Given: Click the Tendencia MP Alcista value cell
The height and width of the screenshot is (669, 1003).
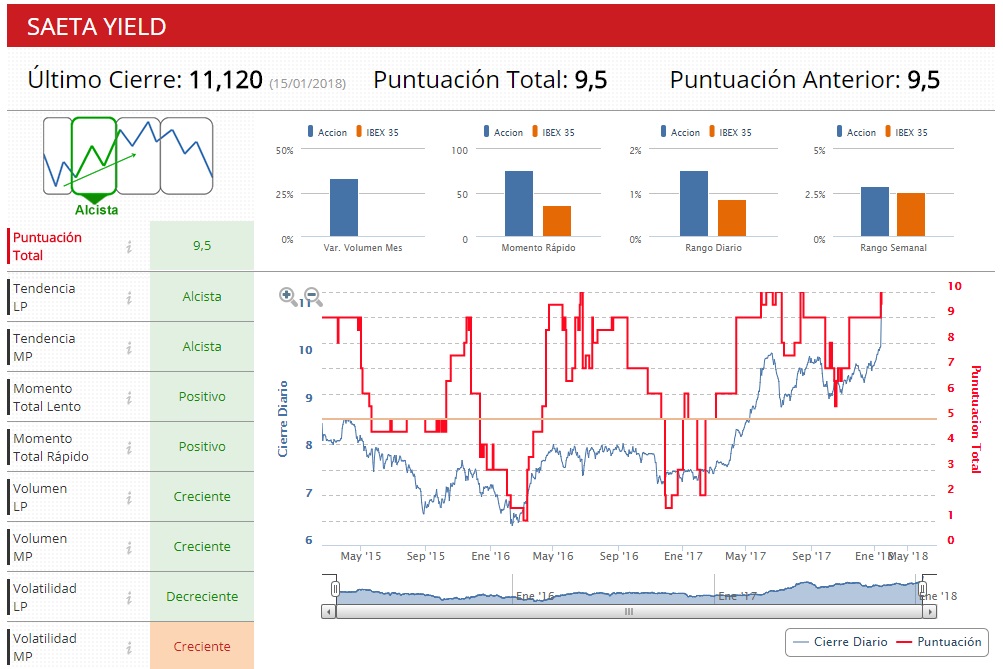Looking at the screenshot, I should [x=201, y=347].
